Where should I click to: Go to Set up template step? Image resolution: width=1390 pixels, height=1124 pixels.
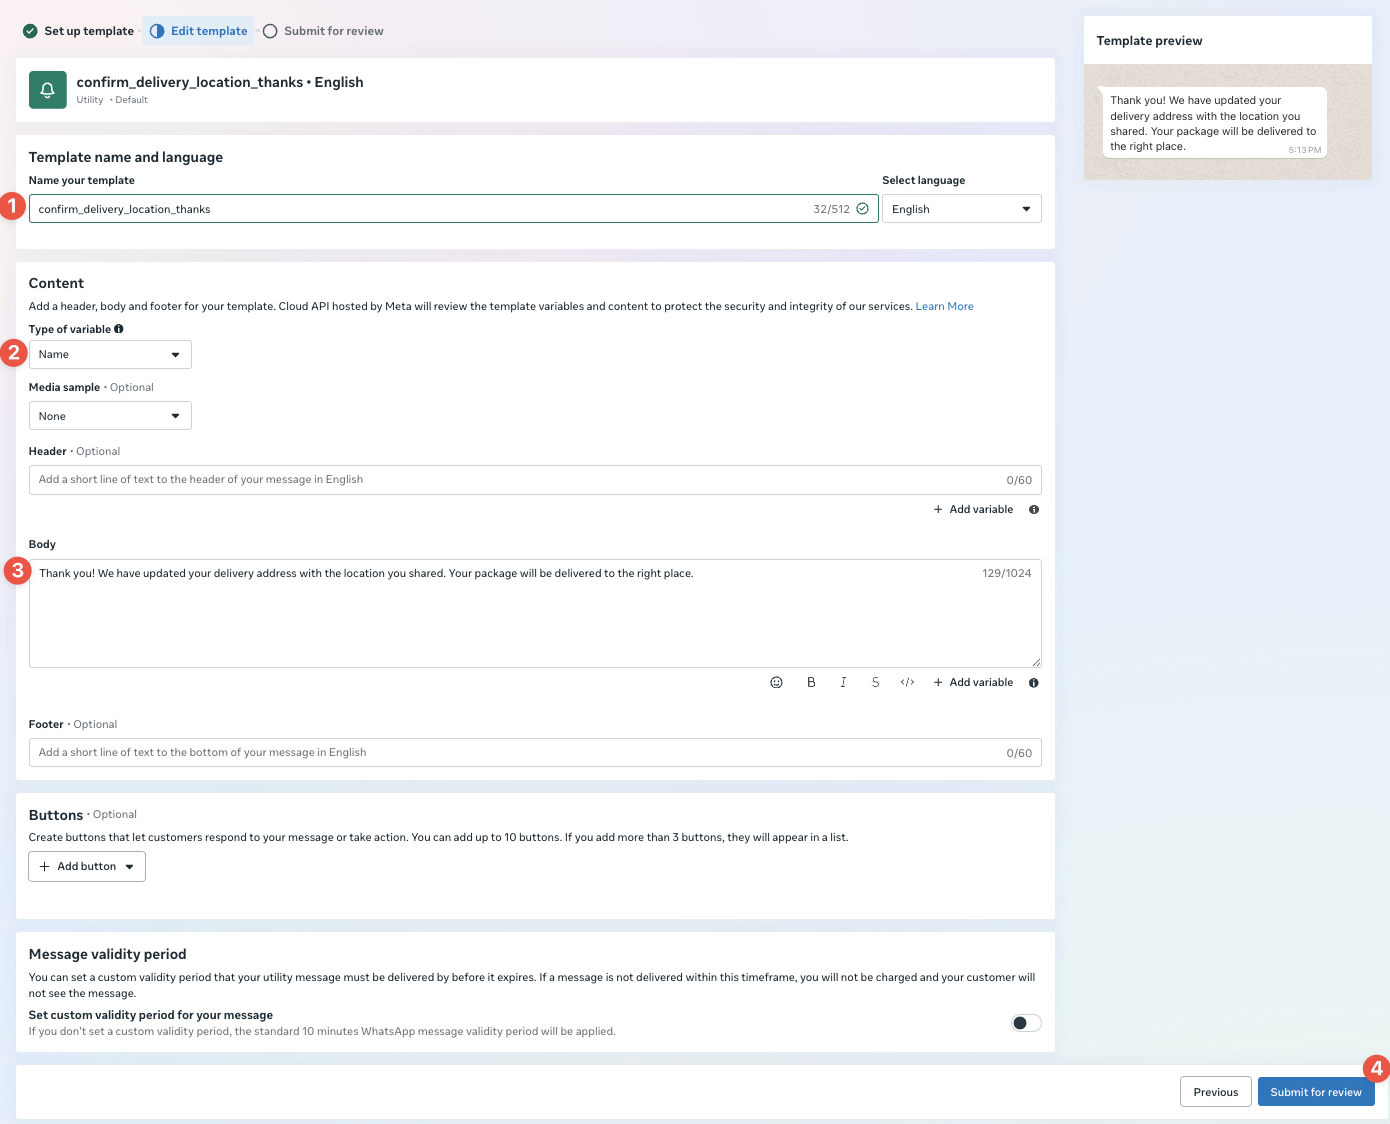pyautogui.click(x=79, y=31)
